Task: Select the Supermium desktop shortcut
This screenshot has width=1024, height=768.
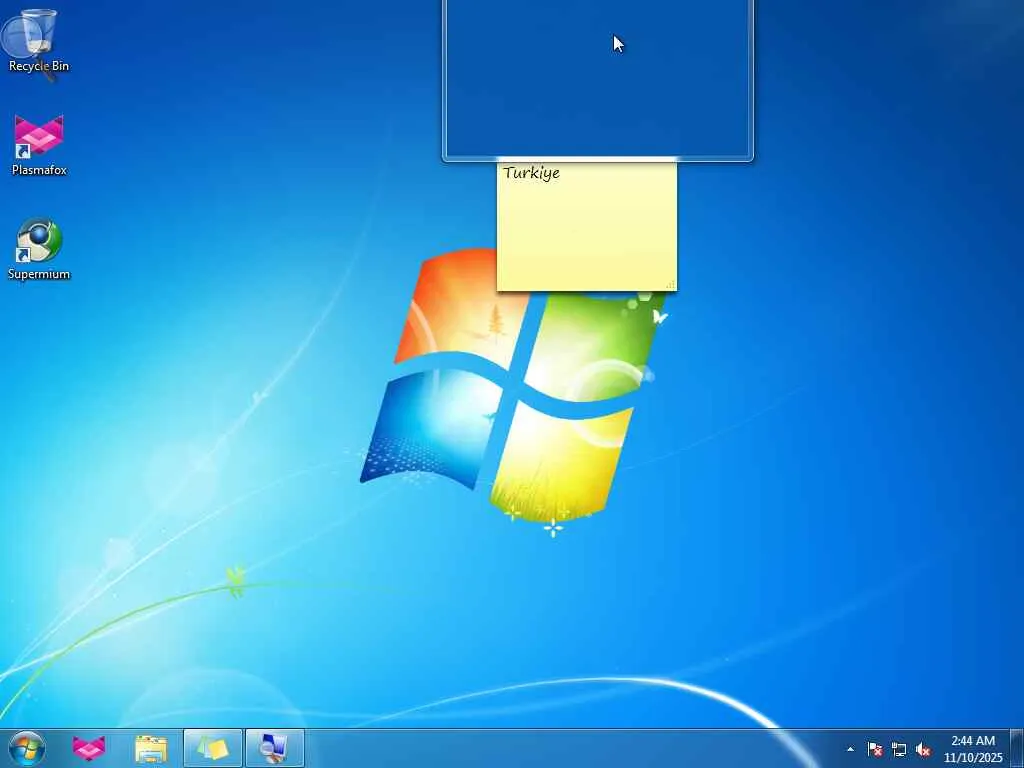Action: pyautogui.click(x=39, y=249)
